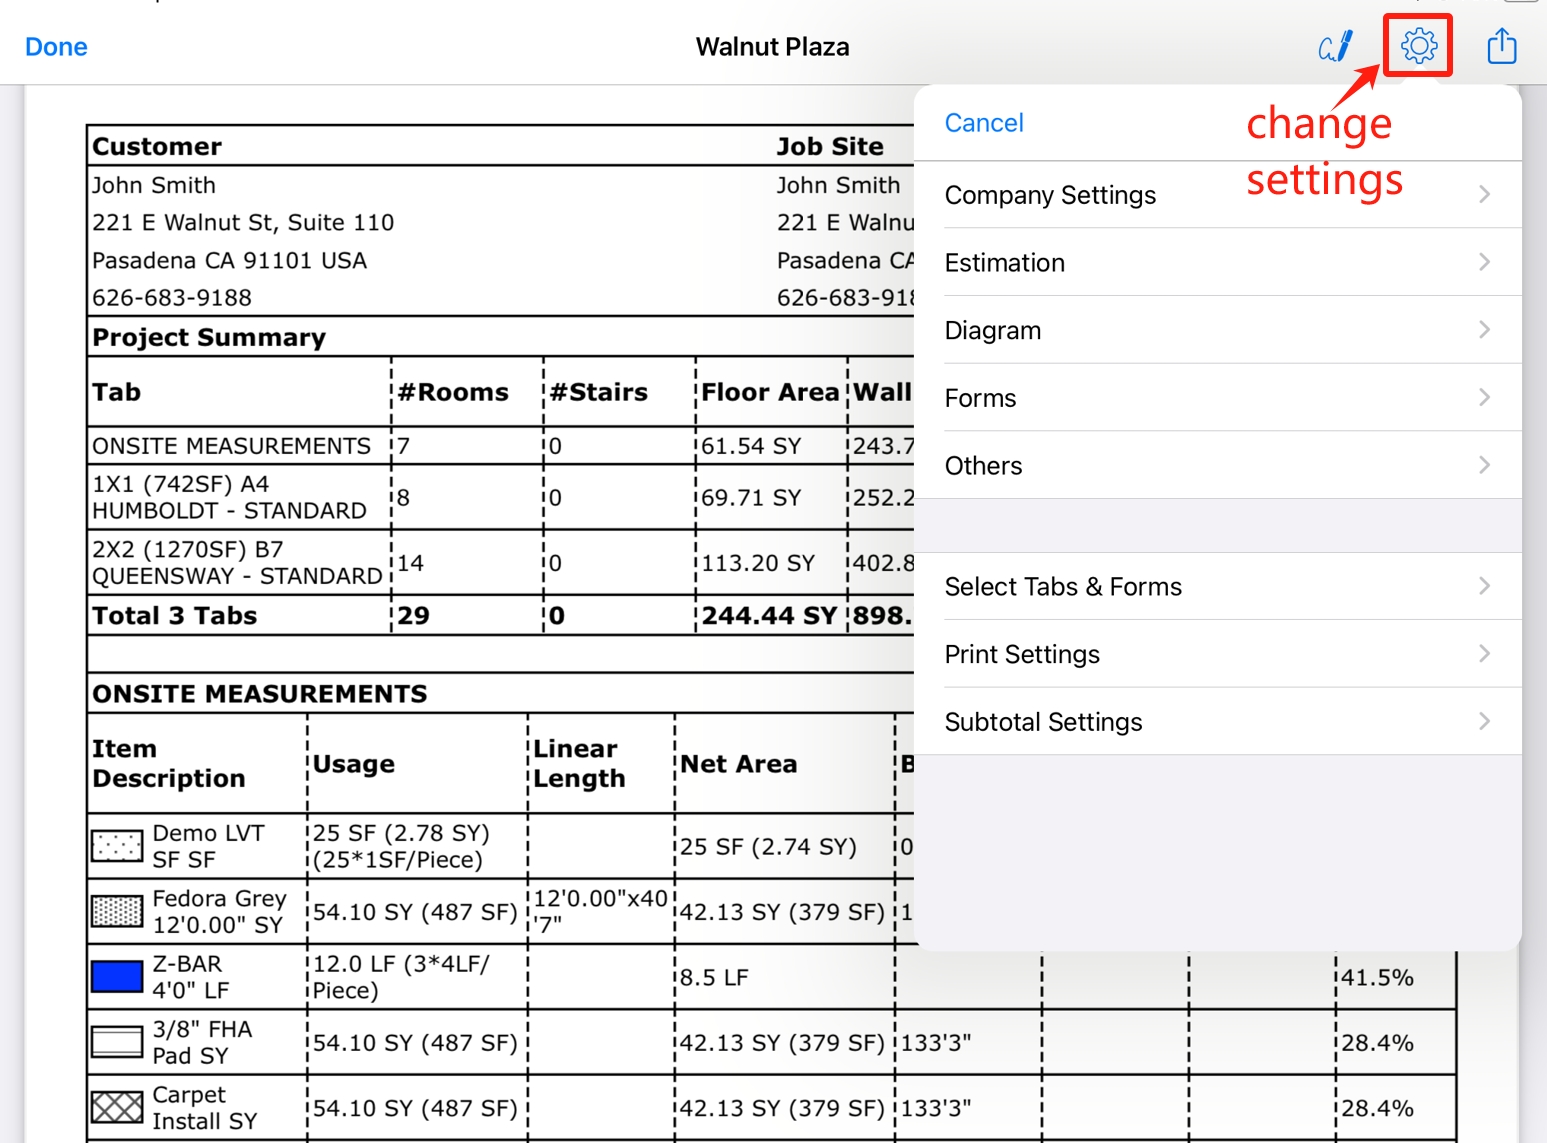Click the Linear Length column header

[x=579, y=764]
